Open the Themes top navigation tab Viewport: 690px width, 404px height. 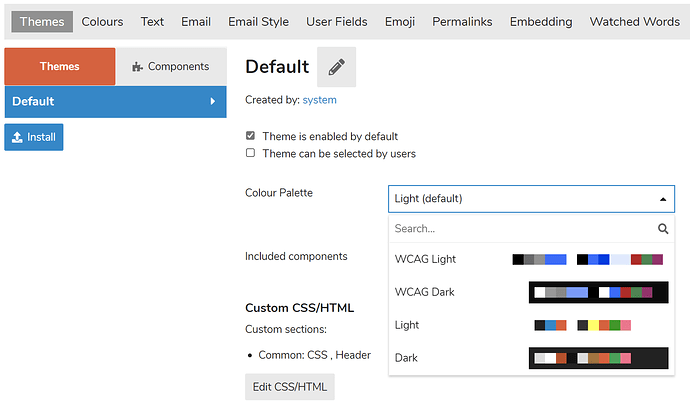[42, 22]
